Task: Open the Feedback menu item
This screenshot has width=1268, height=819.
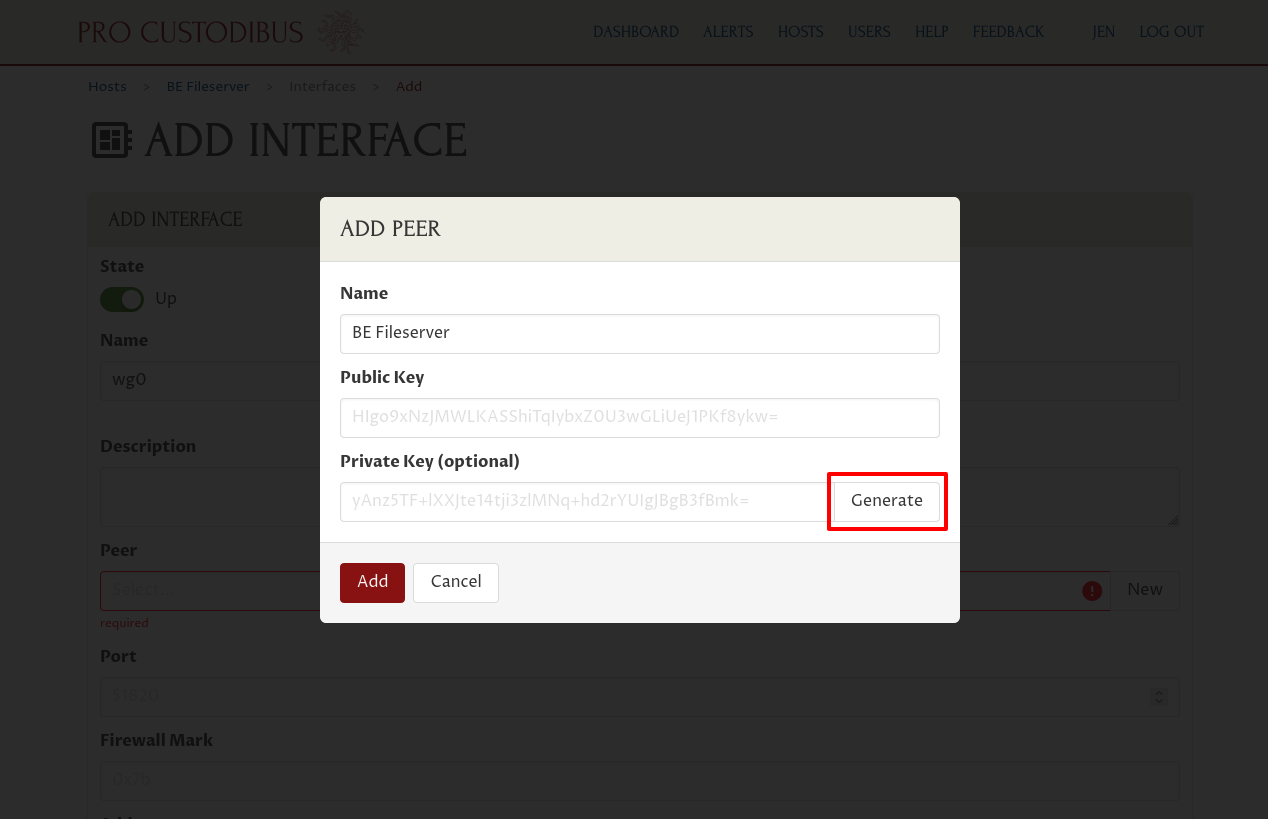Action: click(x=1008, y=32)
